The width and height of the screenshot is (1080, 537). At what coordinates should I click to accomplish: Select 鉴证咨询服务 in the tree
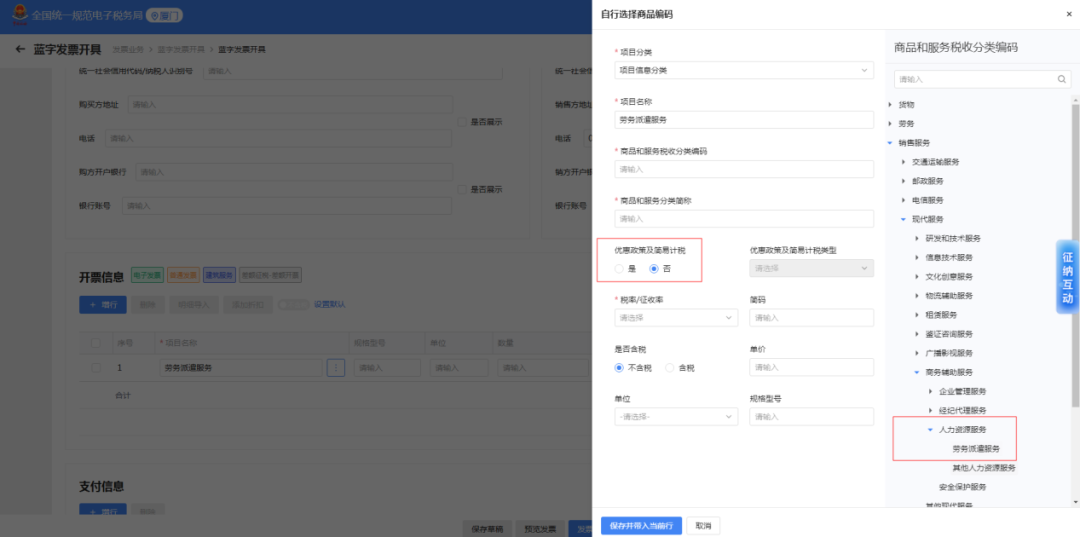(x=949, y=334)
